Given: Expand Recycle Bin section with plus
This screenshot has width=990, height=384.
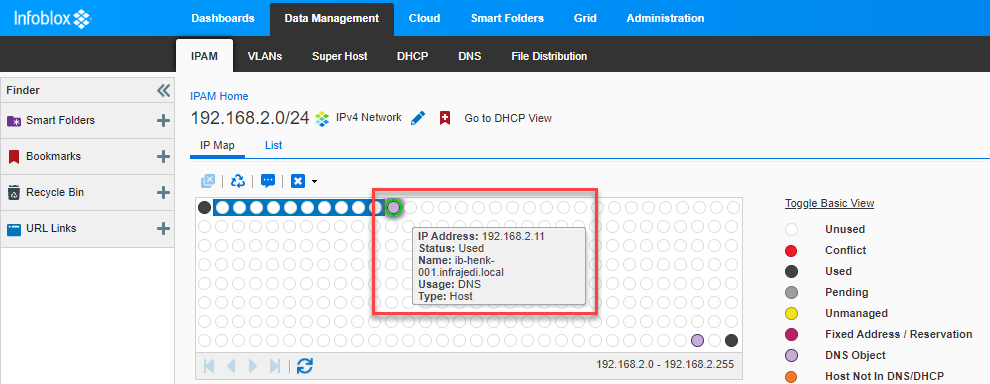Looking at the screenshot, I should [163, 193].
